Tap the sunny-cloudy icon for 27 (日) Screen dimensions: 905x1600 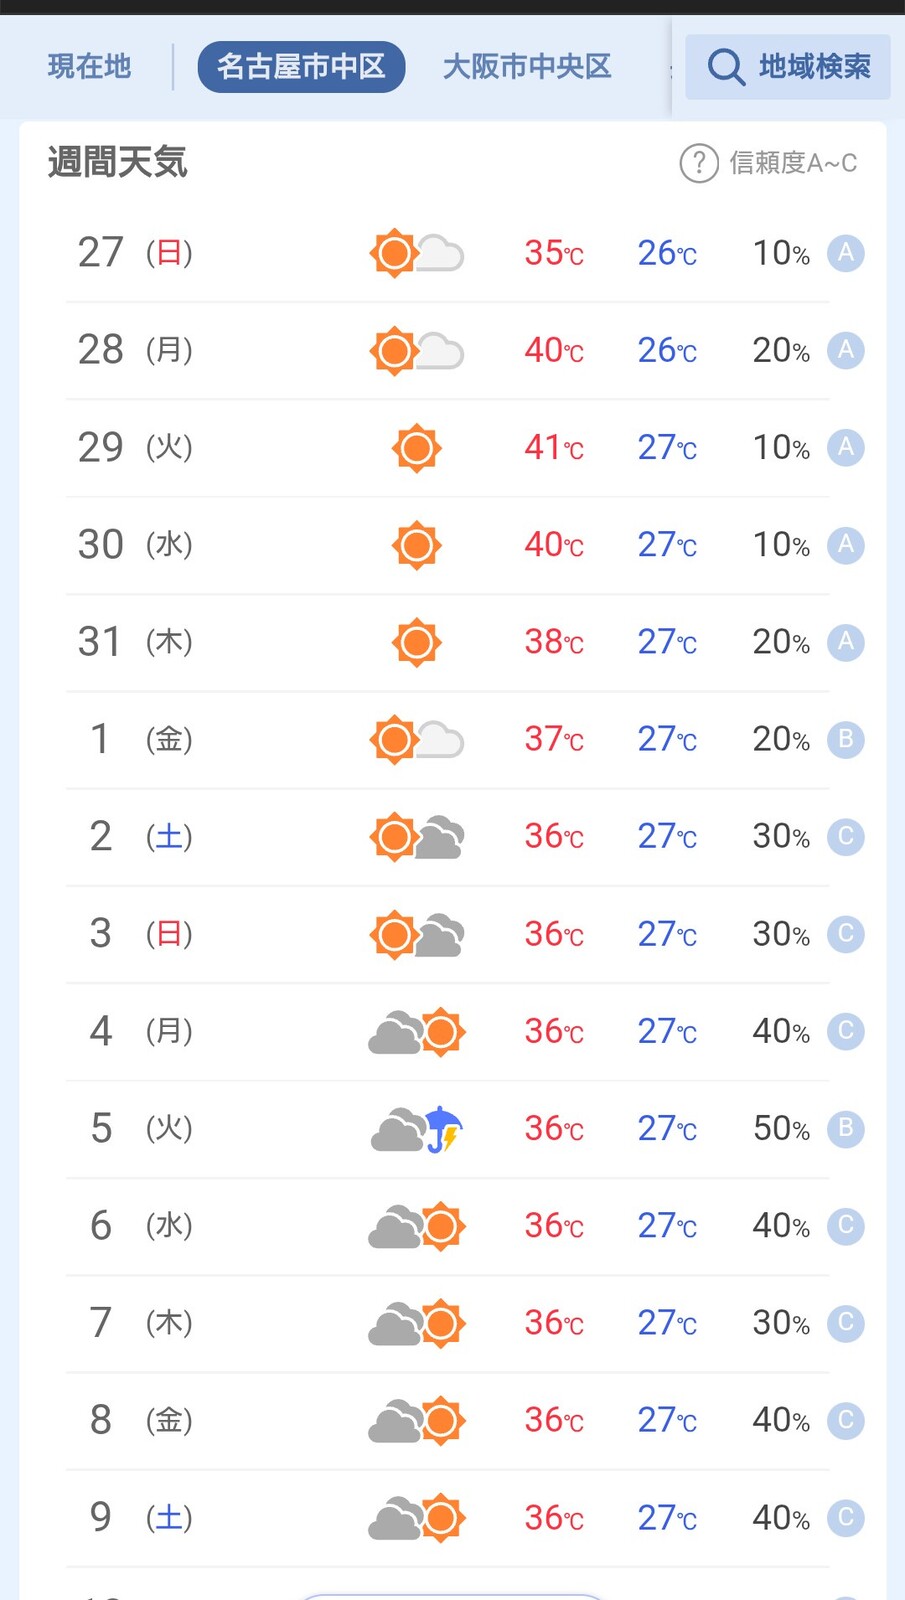pyautogui.click(x=416, y=253)
